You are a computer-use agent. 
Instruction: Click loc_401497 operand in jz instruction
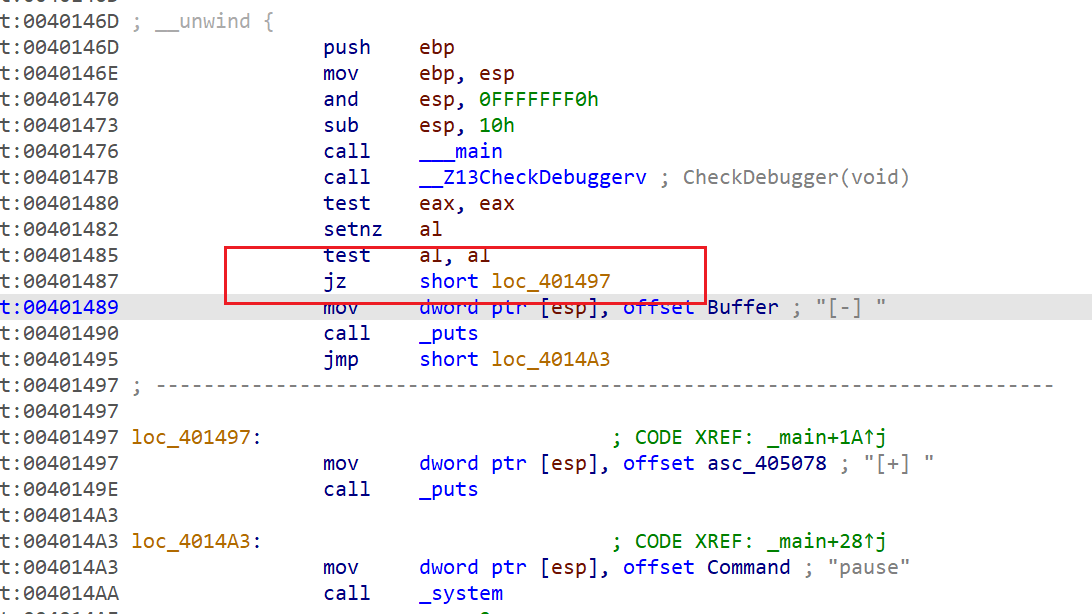550,281
